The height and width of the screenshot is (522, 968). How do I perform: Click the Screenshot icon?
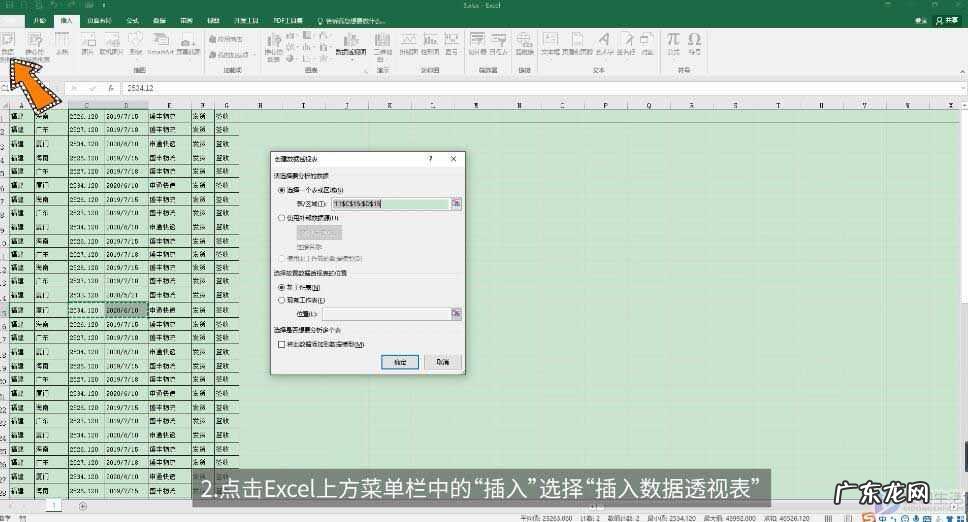pos(188,44)
